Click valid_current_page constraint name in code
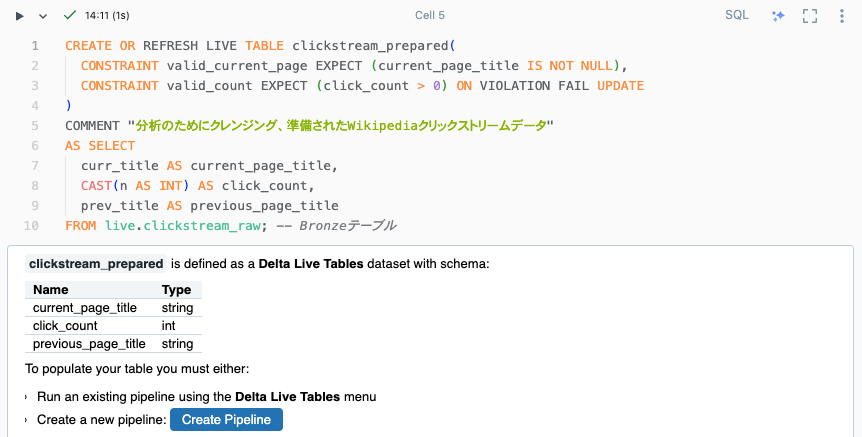 [x=237, y=66]
